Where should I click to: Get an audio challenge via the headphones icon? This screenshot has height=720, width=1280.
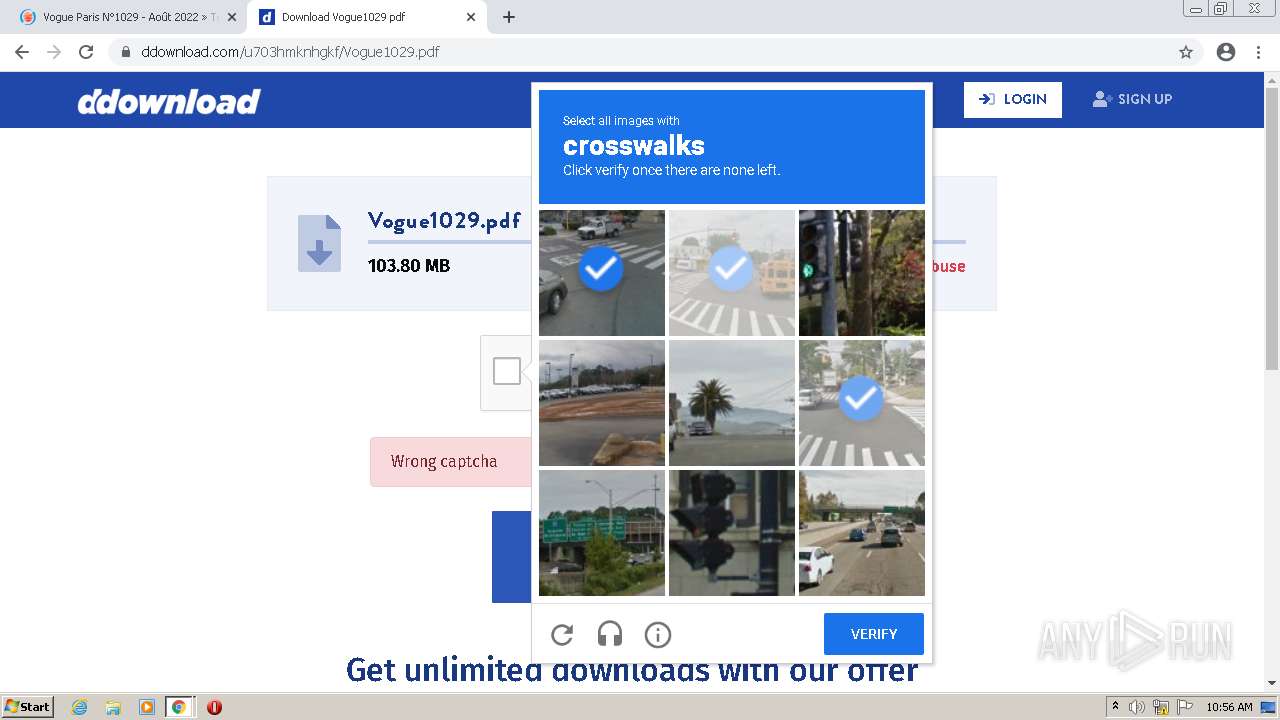(x=610, y=634)
